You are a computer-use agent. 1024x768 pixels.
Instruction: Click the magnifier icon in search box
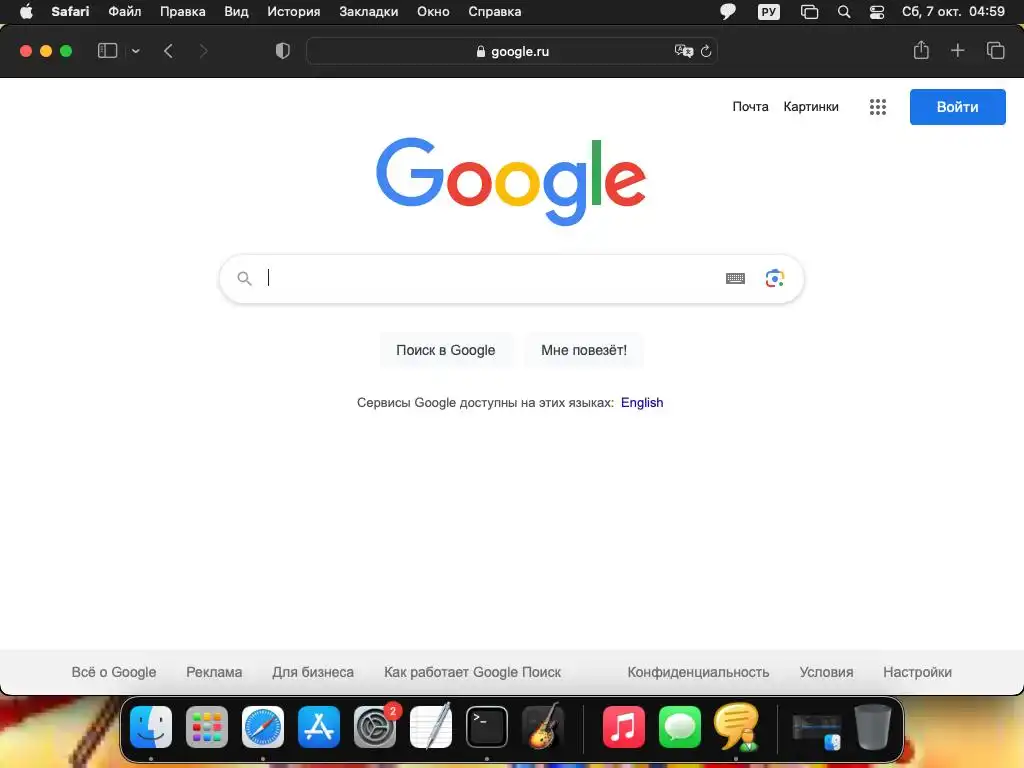point(244,279)
